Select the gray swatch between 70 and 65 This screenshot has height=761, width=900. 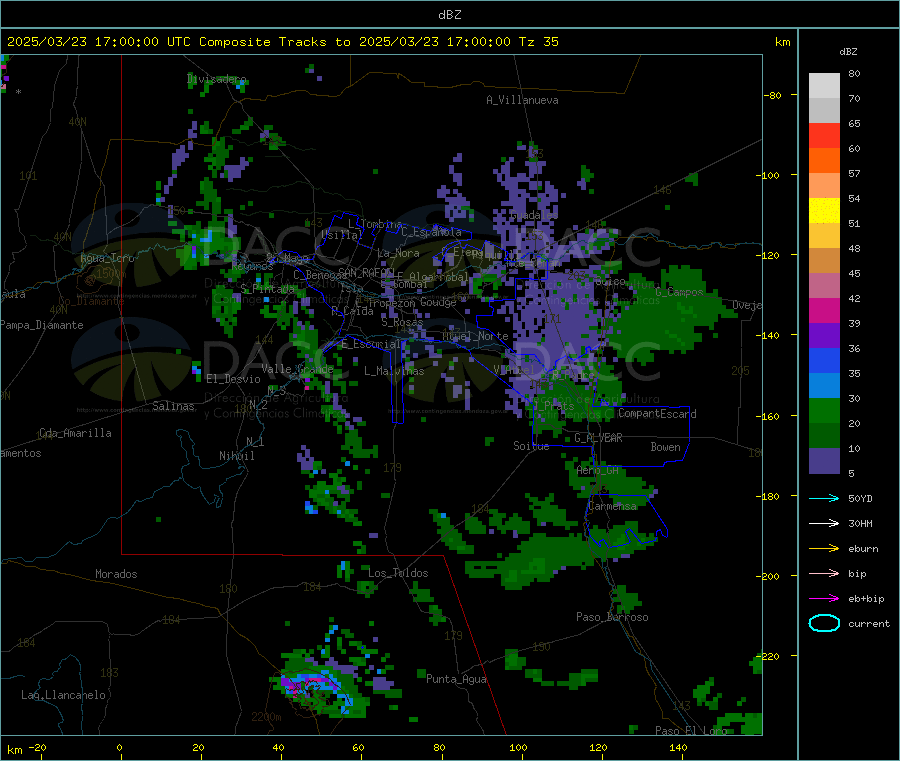824,111
